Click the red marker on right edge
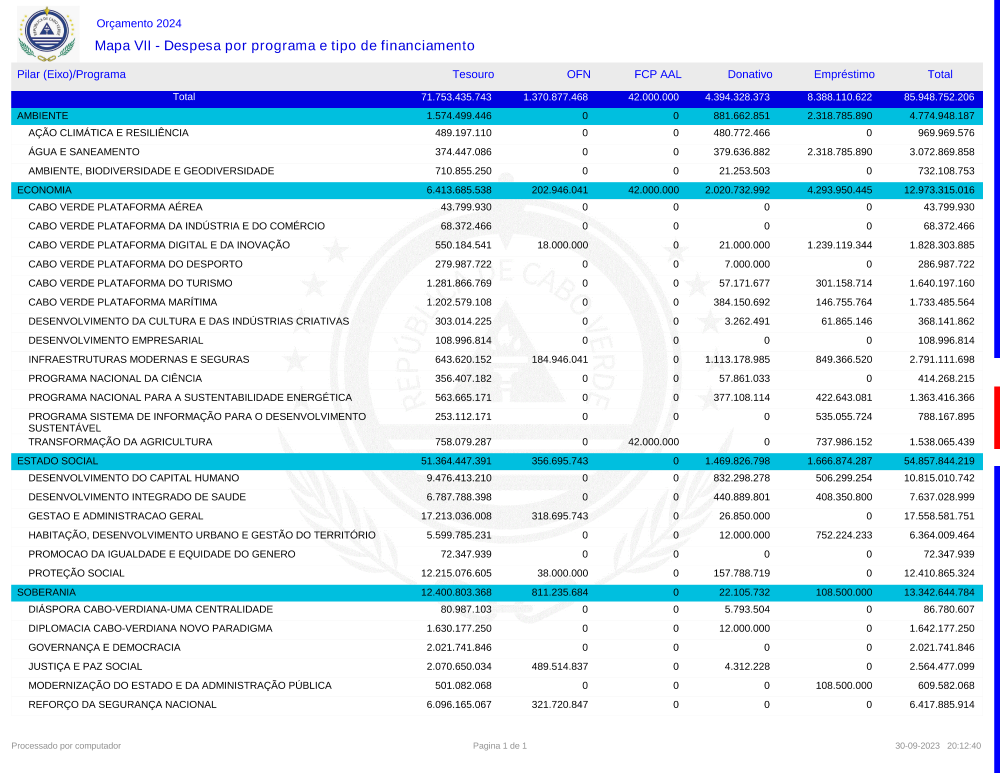 click(996, 417)
